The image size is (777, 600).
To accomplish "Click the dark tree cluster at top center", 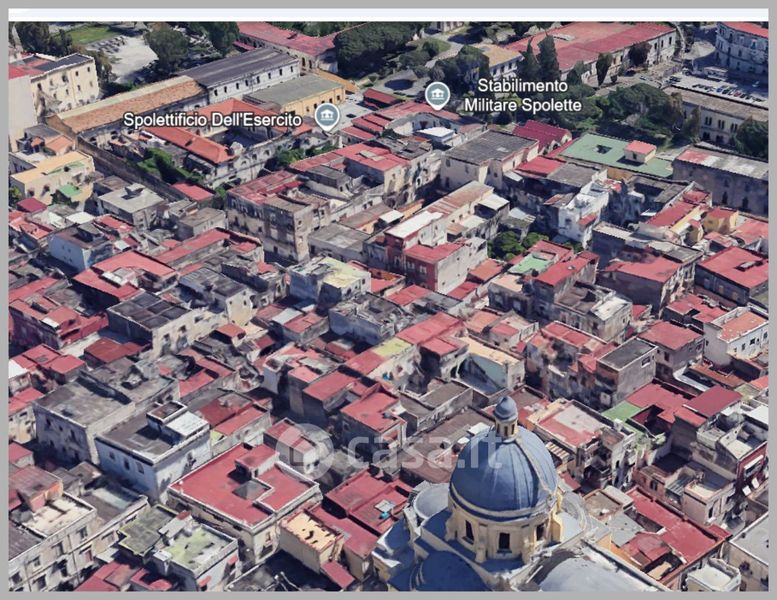I will pyautogui.click(x=370, y=45).
